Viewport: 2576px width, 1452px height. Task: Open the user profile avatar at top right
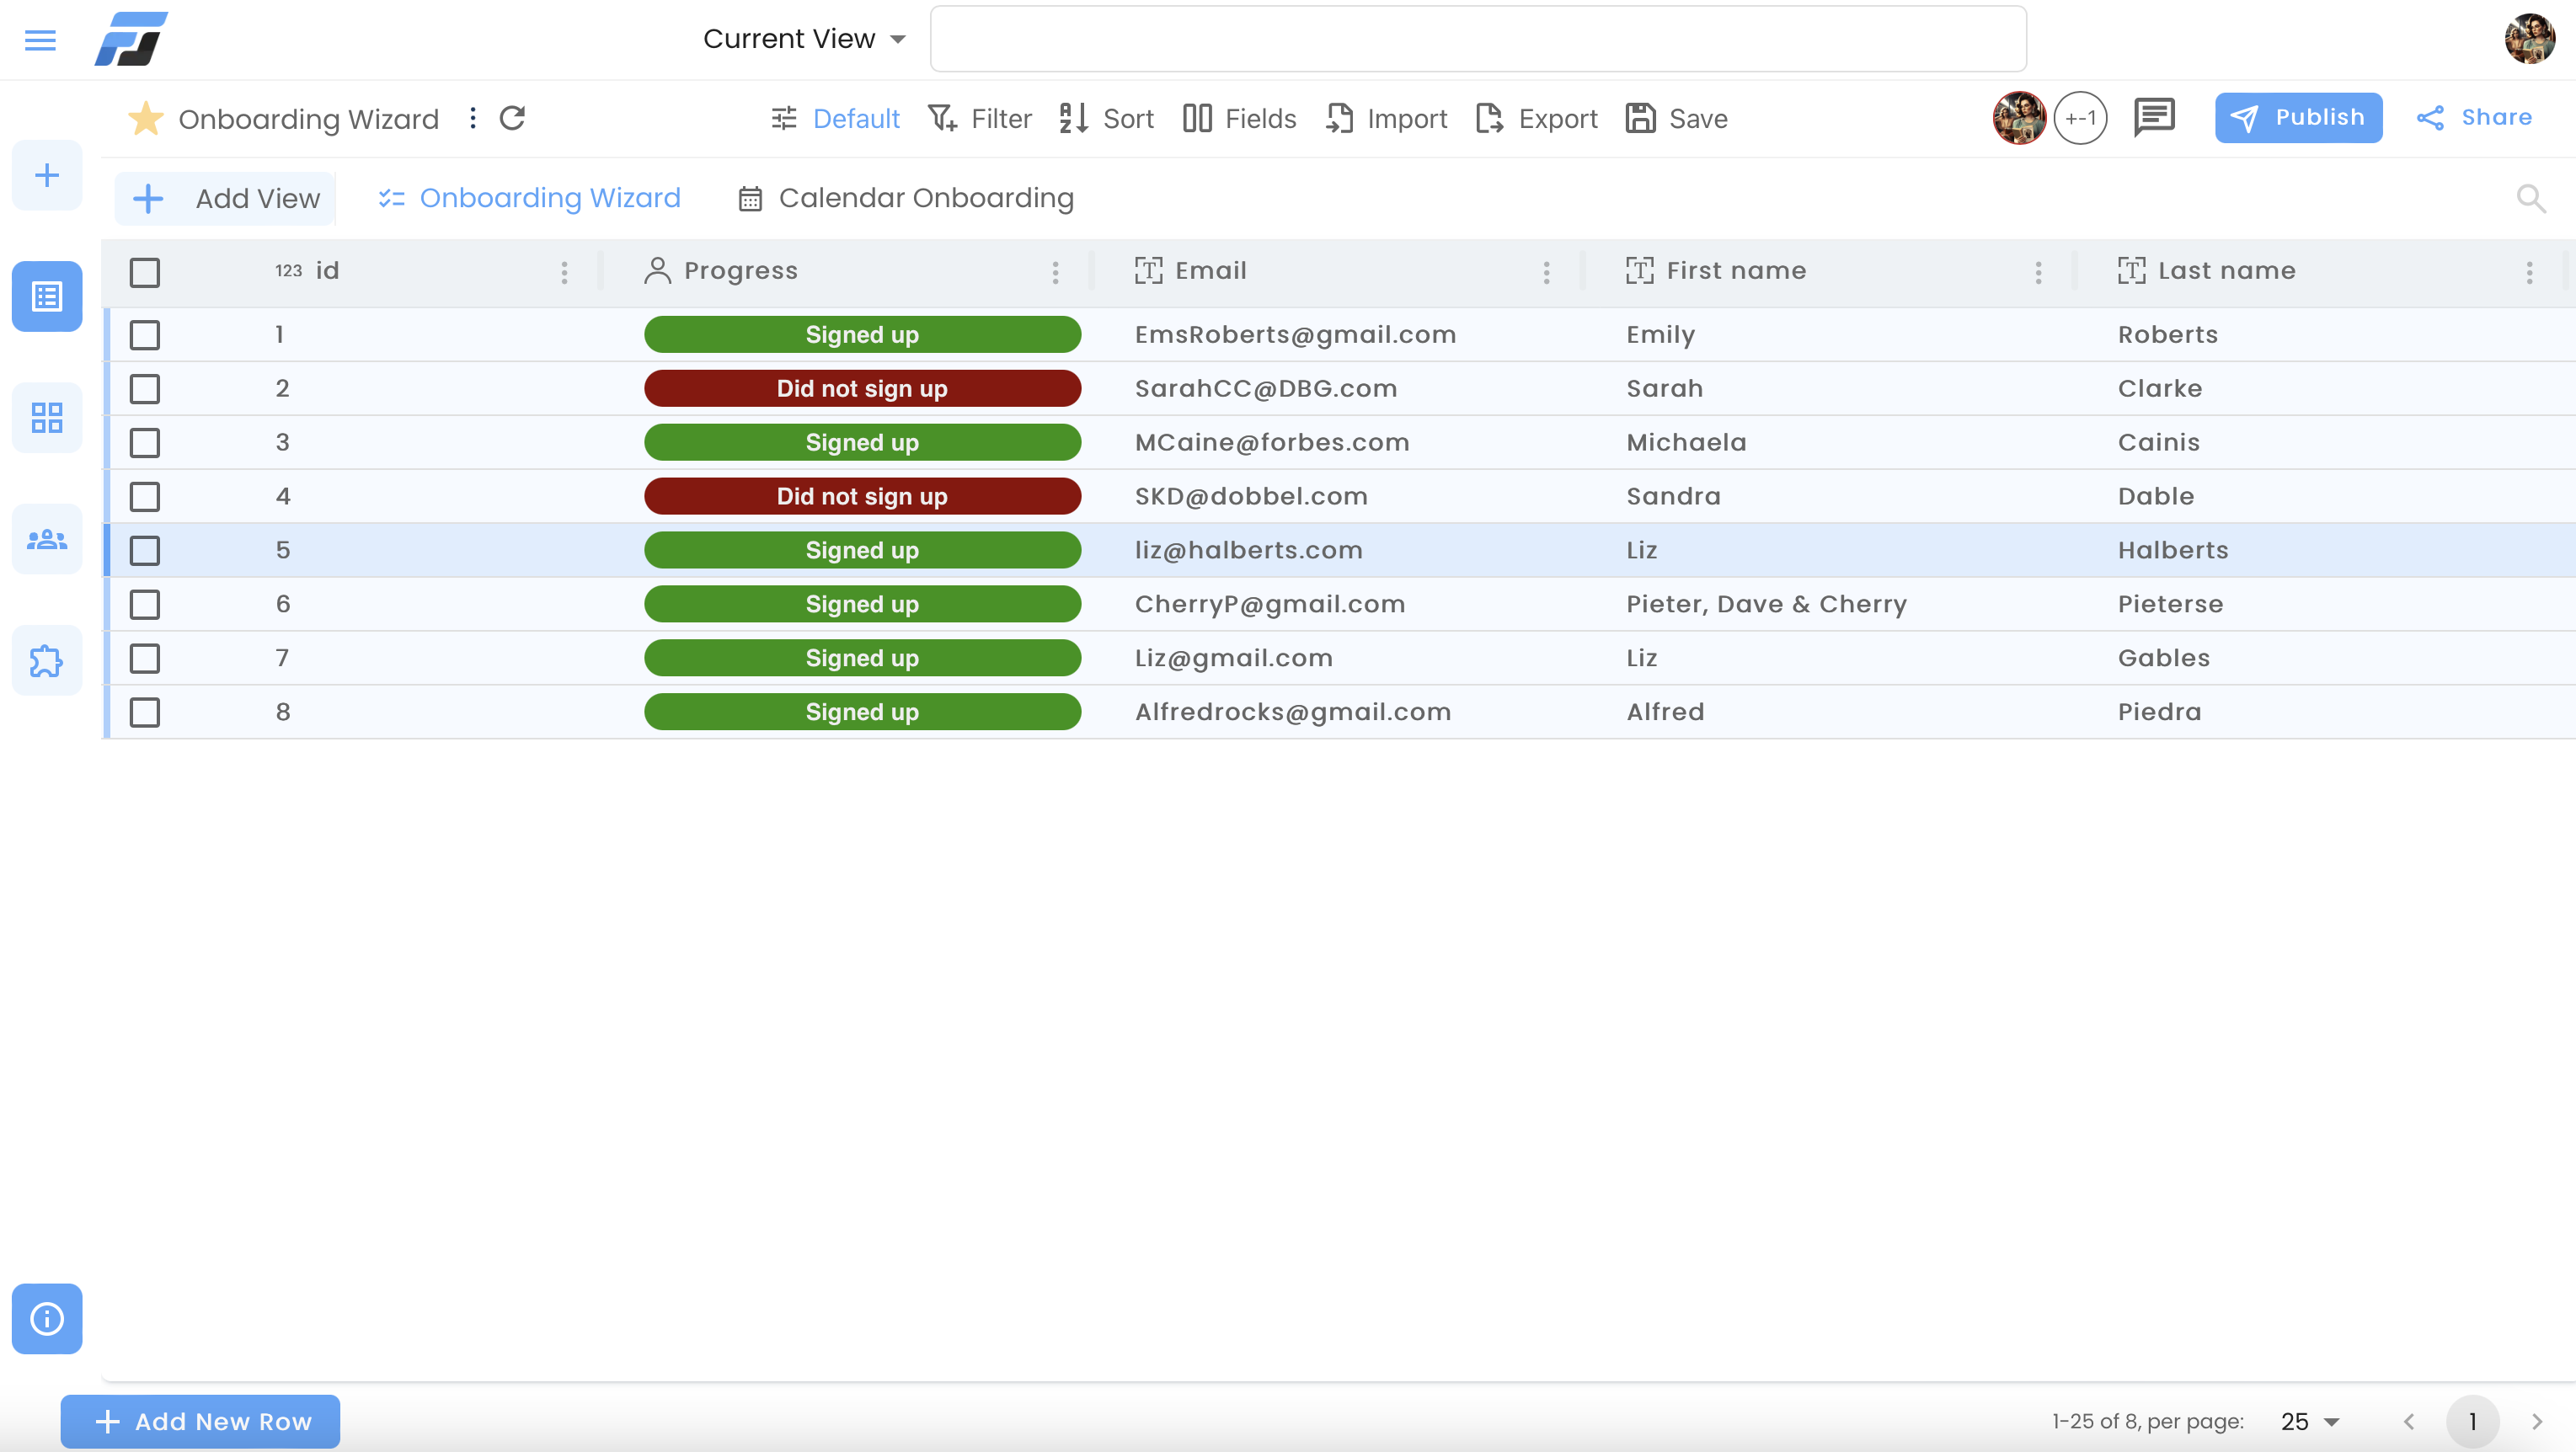(2529, 39)
